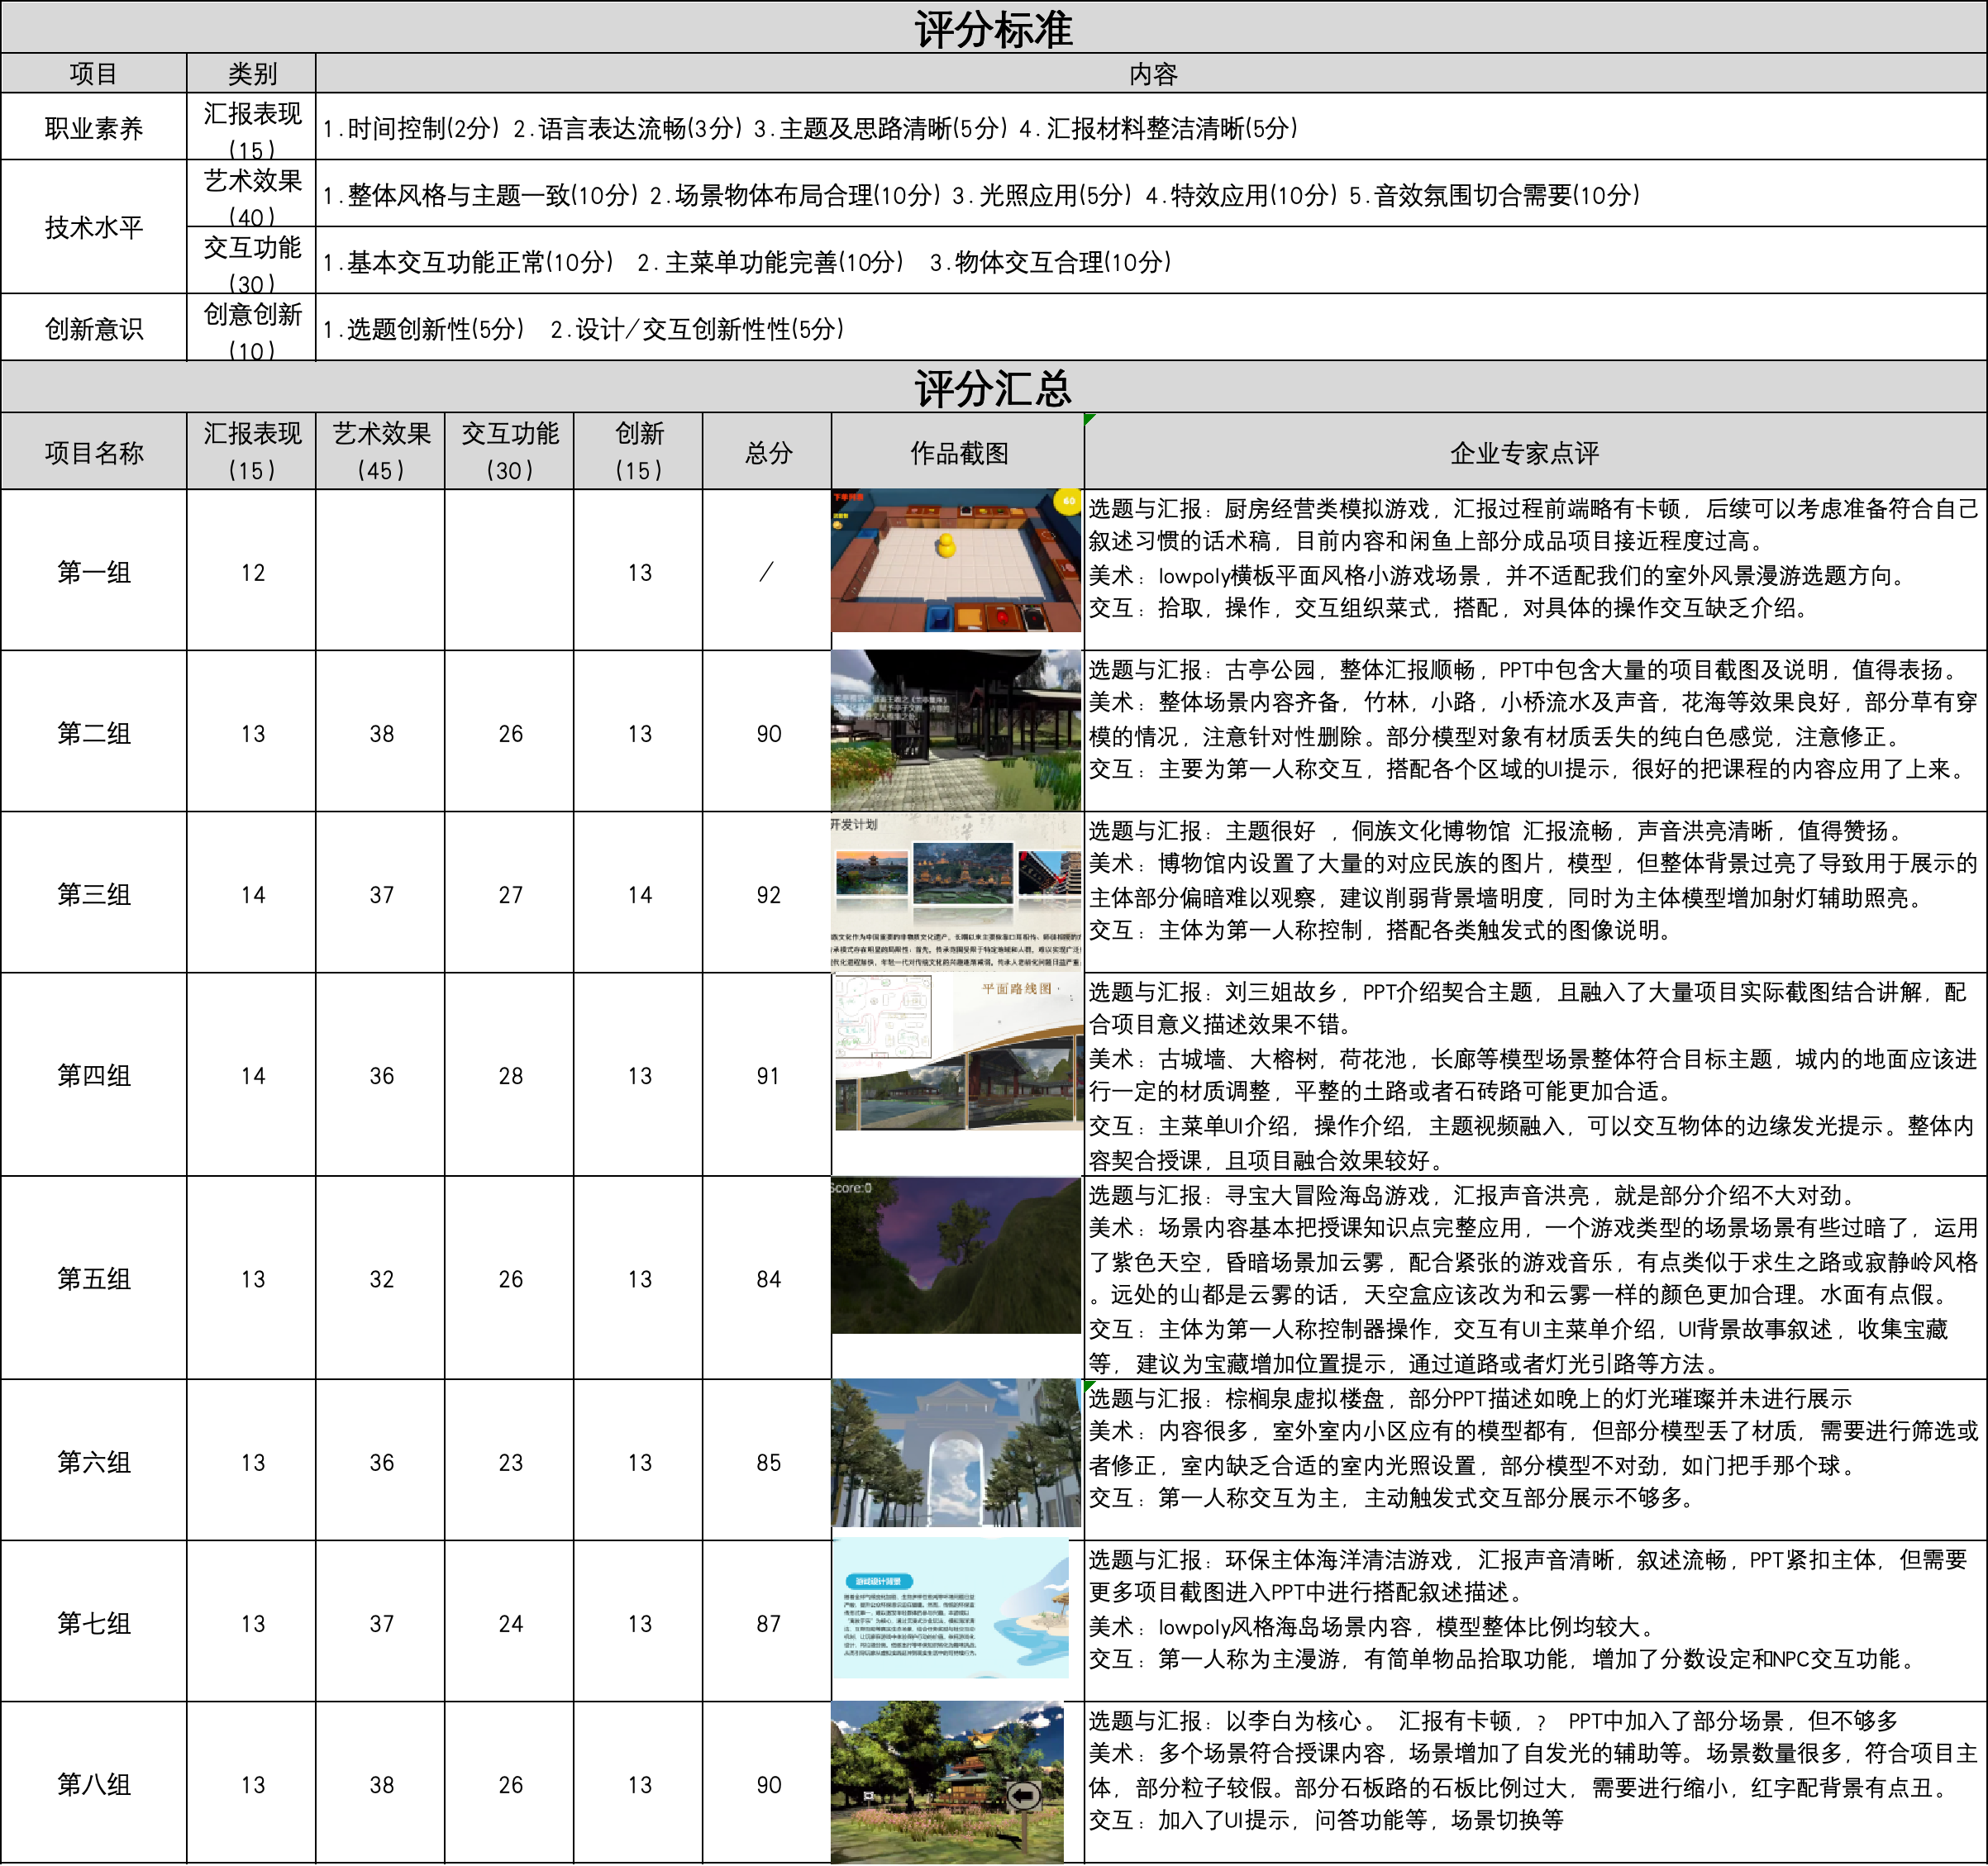Click the 总分 column header
The height and width of the screenshot is (1866, 1988).
tap(767, 451)
